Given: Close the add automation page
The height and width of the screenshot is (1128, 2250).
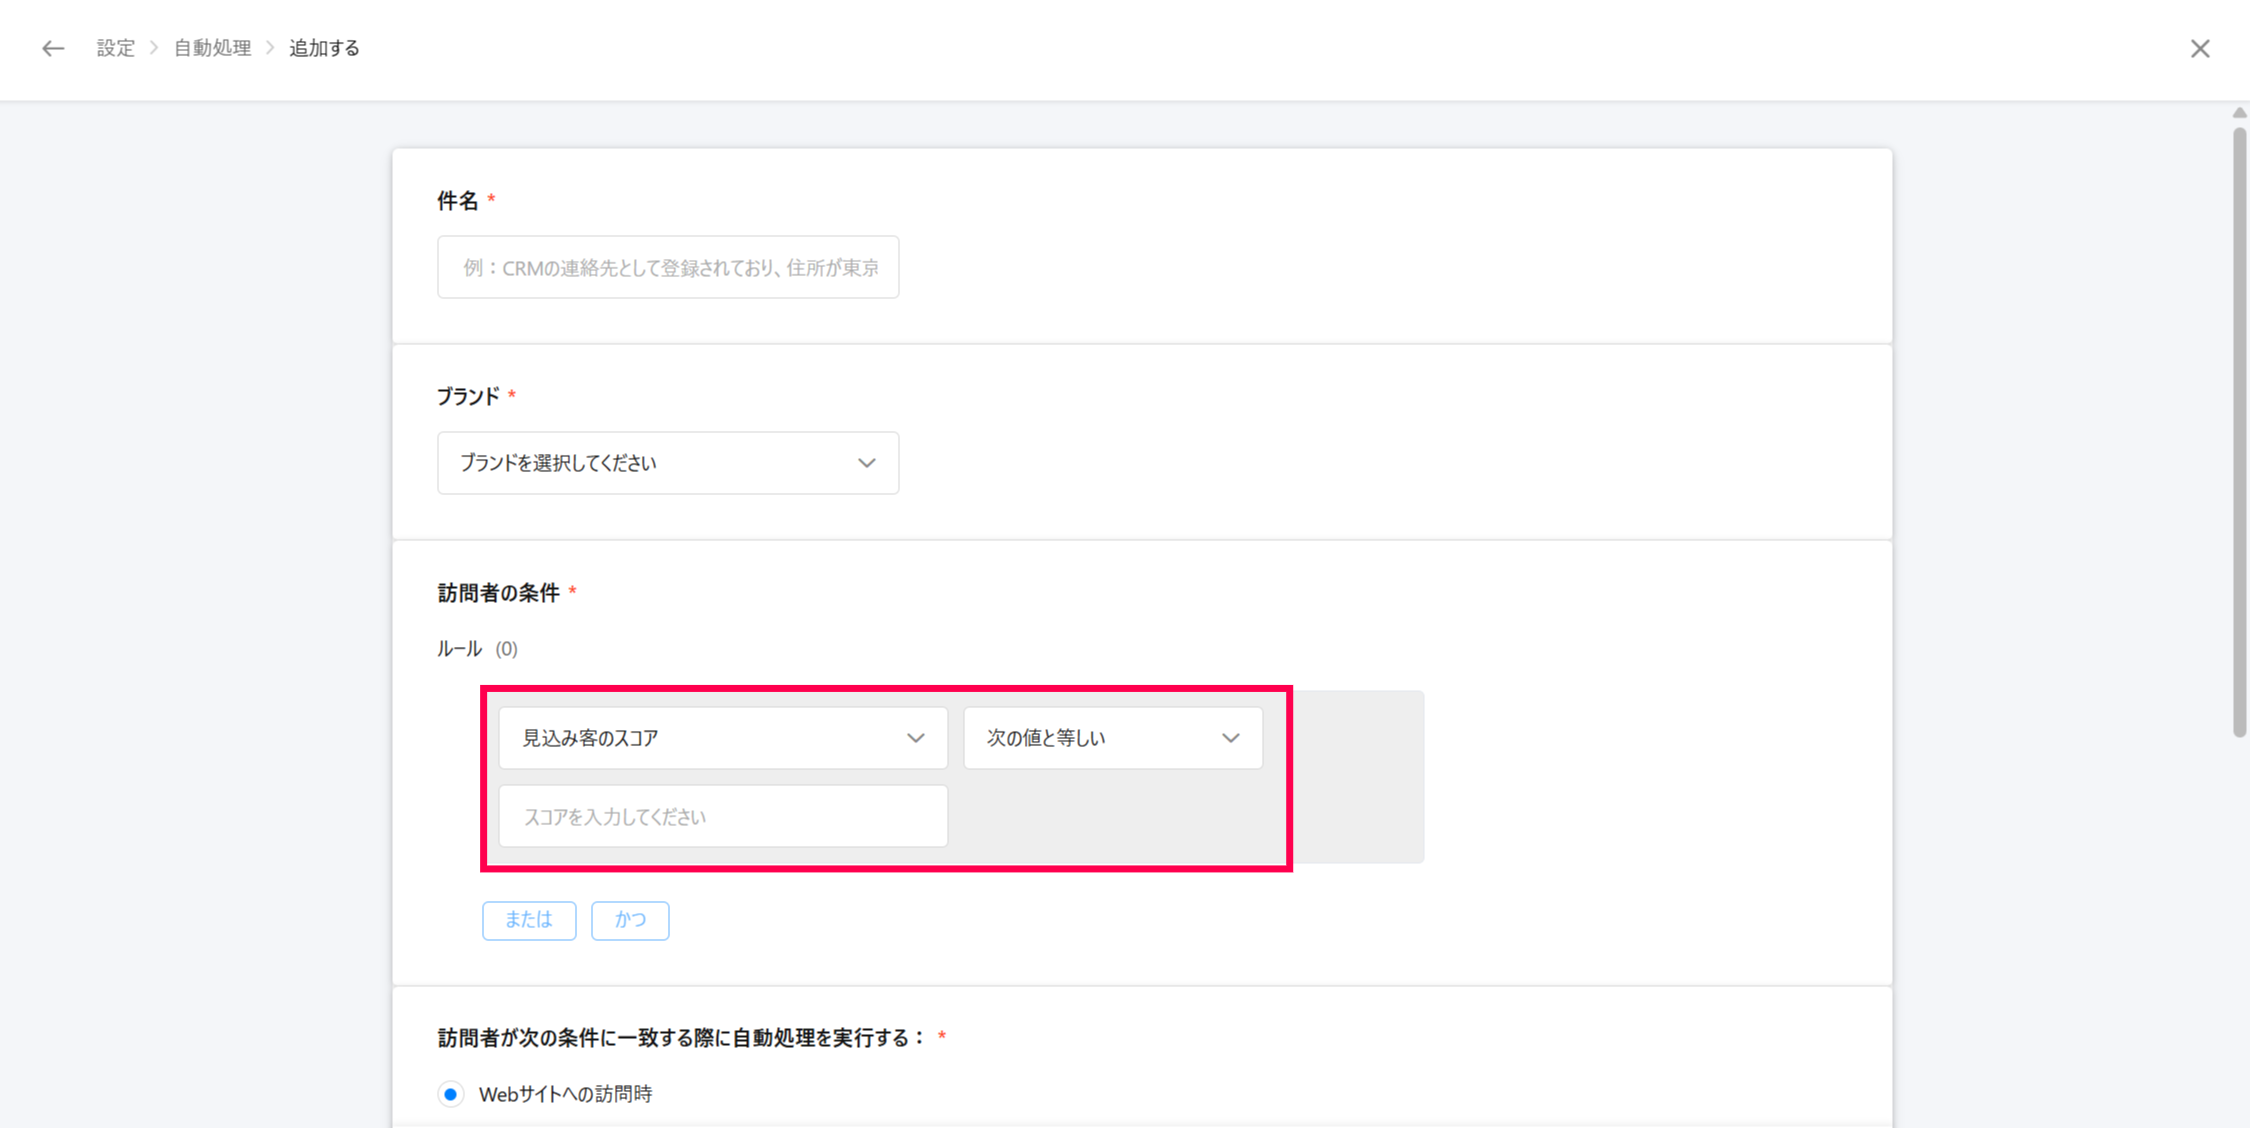Looking at the screenshot, I should tap(2199, 48).
